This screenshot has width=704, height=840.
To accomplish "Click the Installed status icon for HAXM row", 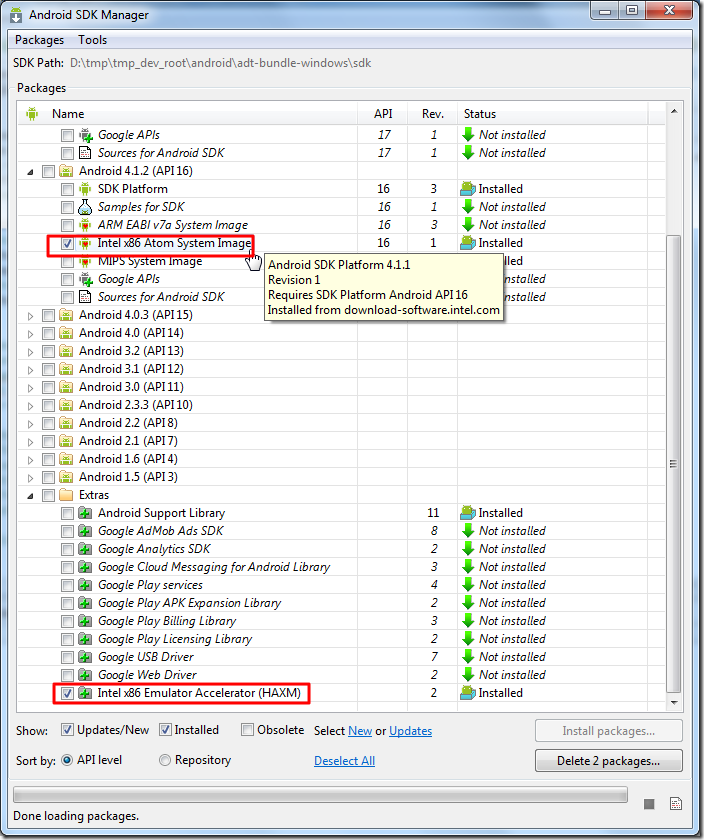I will point(468,693).
